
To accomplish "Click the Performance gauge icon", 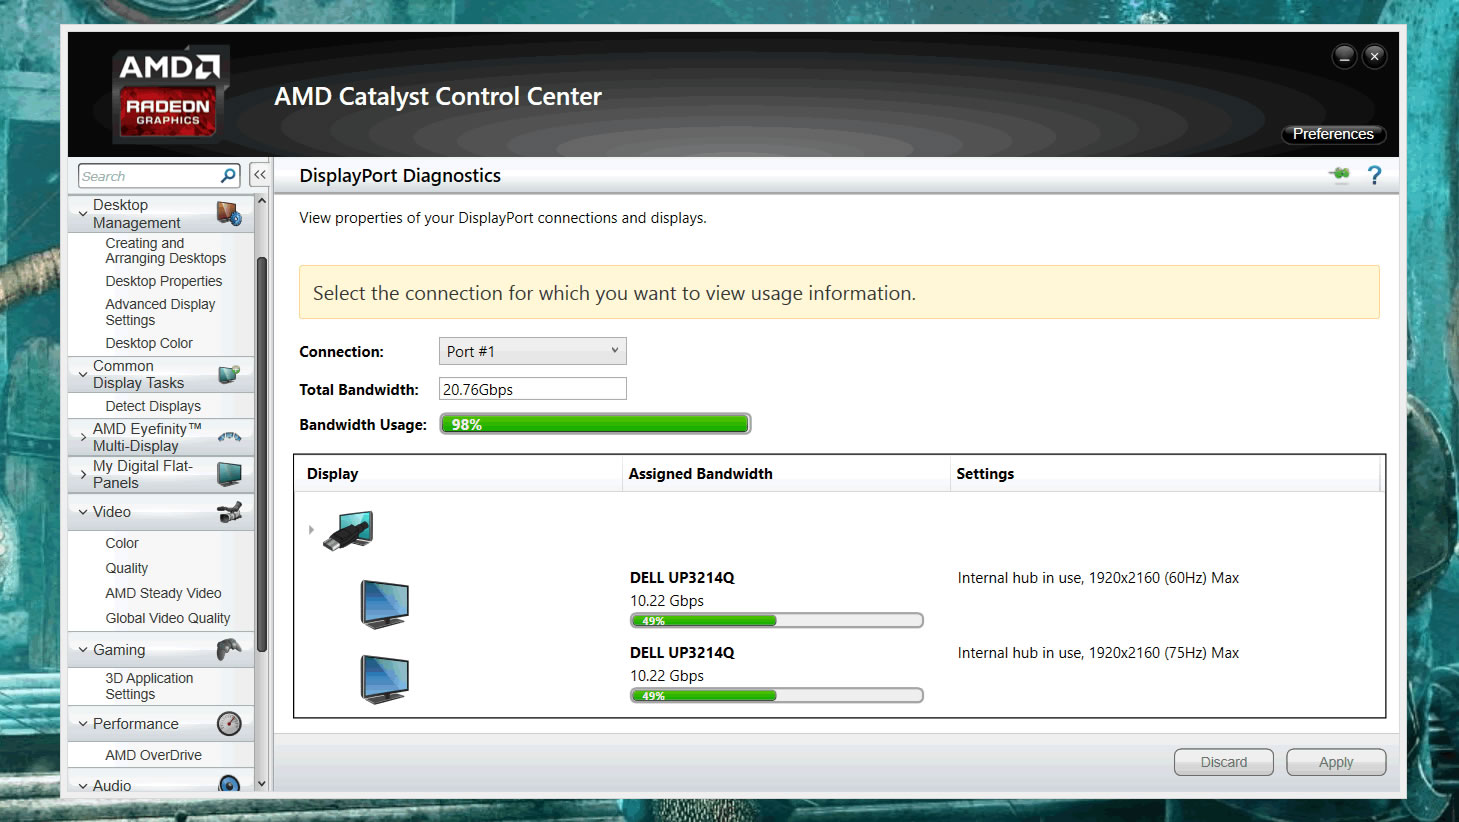I will [229, 724].
